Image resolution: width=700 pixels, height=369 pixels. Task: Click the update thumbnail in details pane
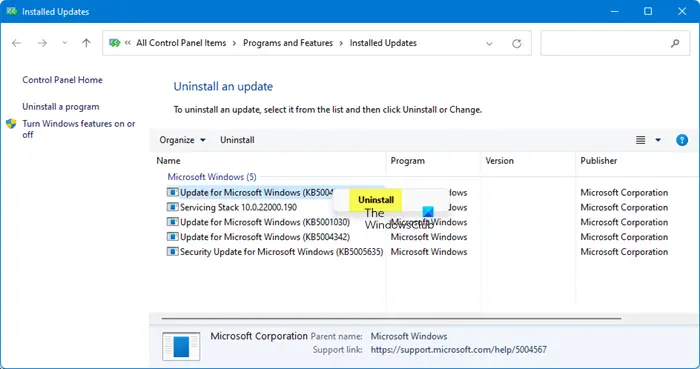(x=181, y=346)
